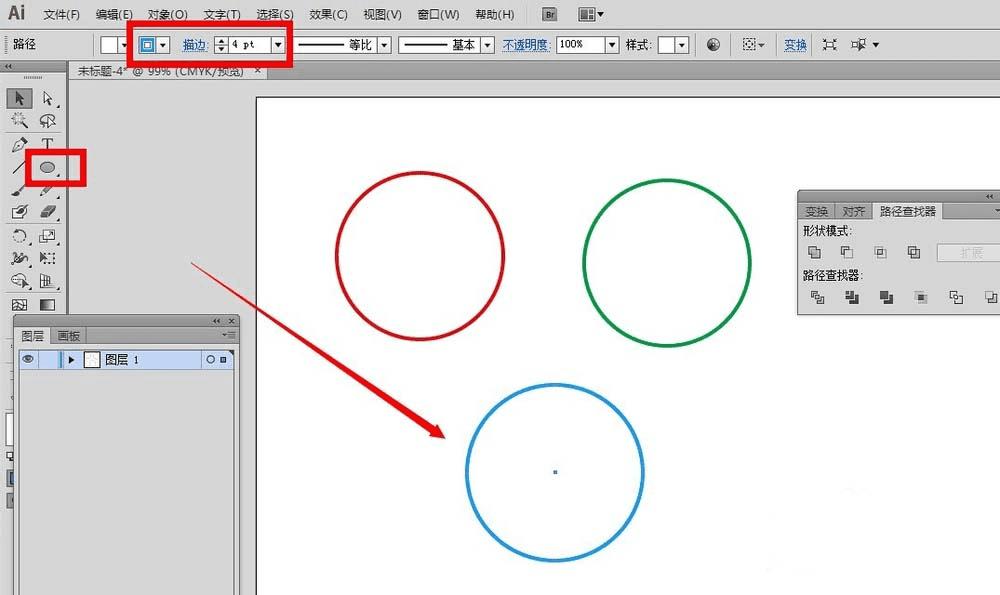Open the 不透明度 100% dropdown arrow
The height and width of the screenshot is (595, 1000).
612,45
